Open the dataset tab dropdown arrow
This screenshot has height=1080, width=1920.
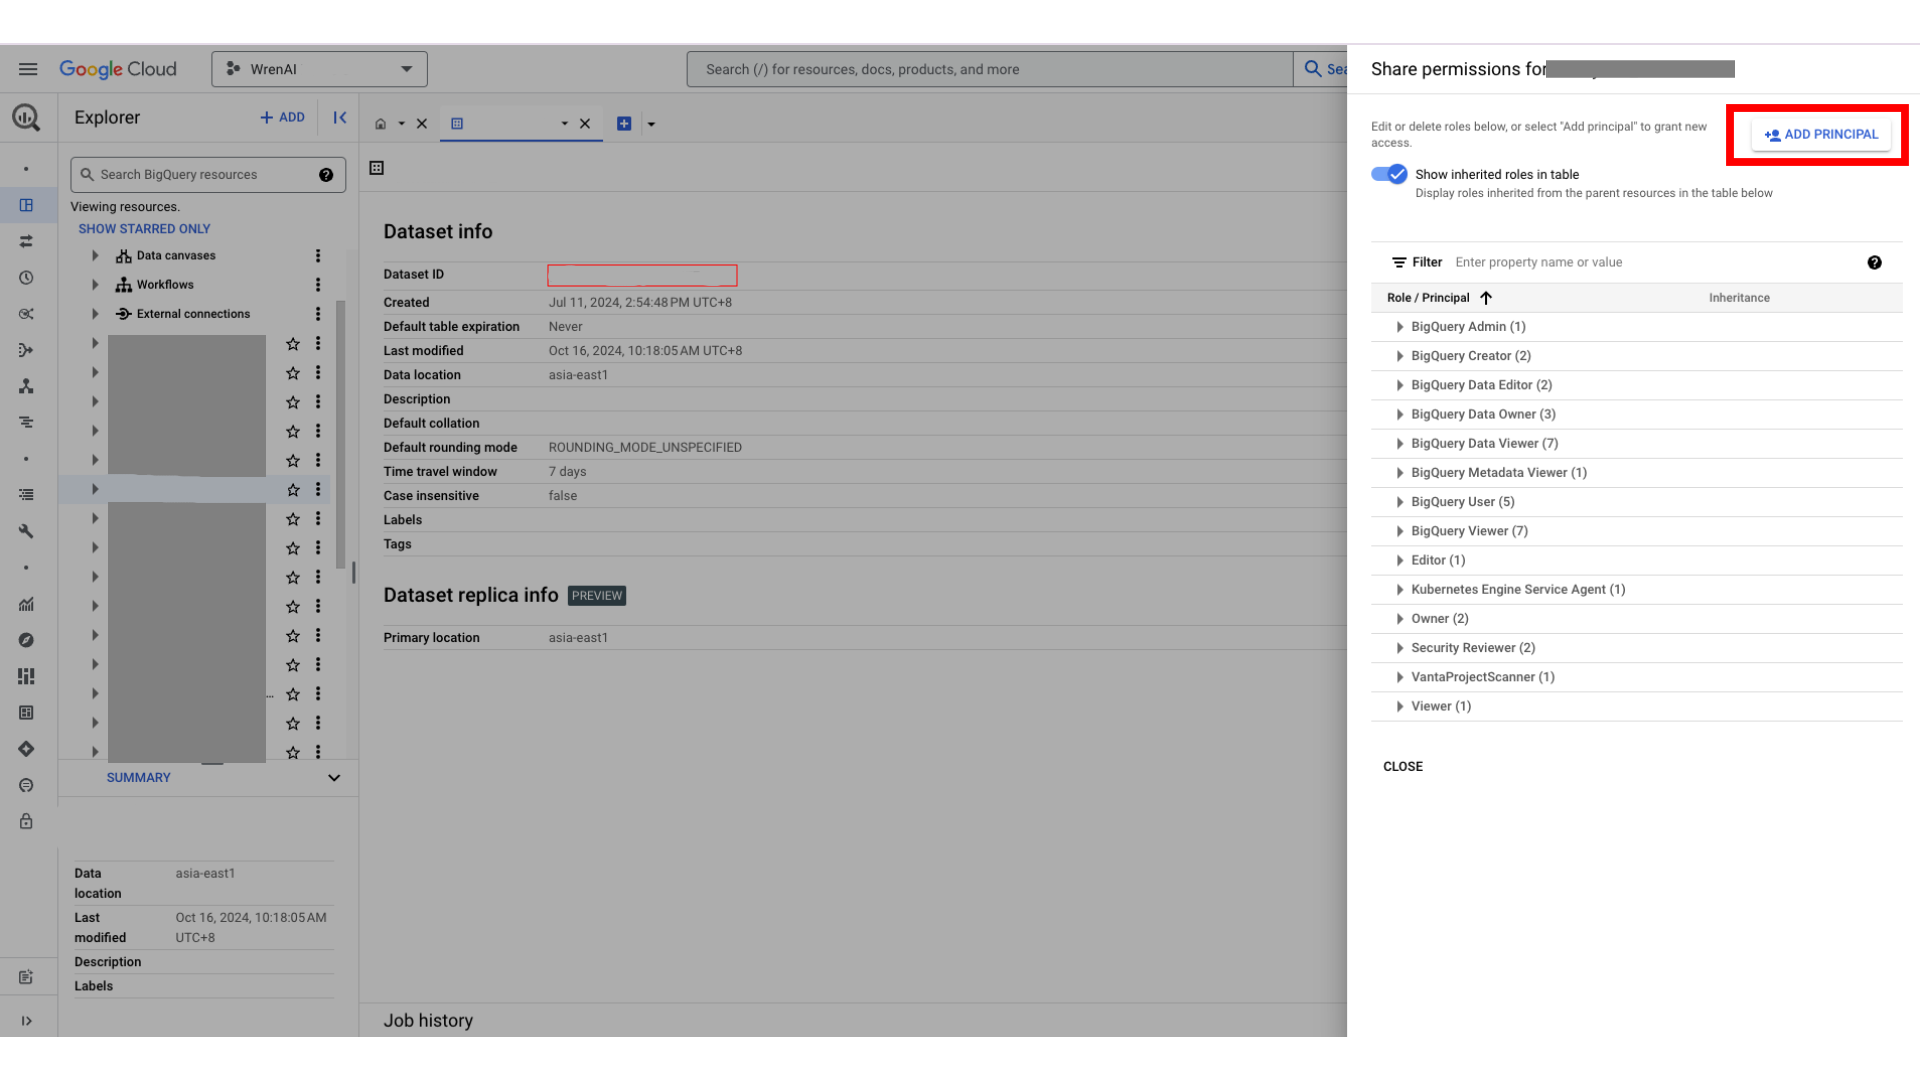tap(565, 124)
